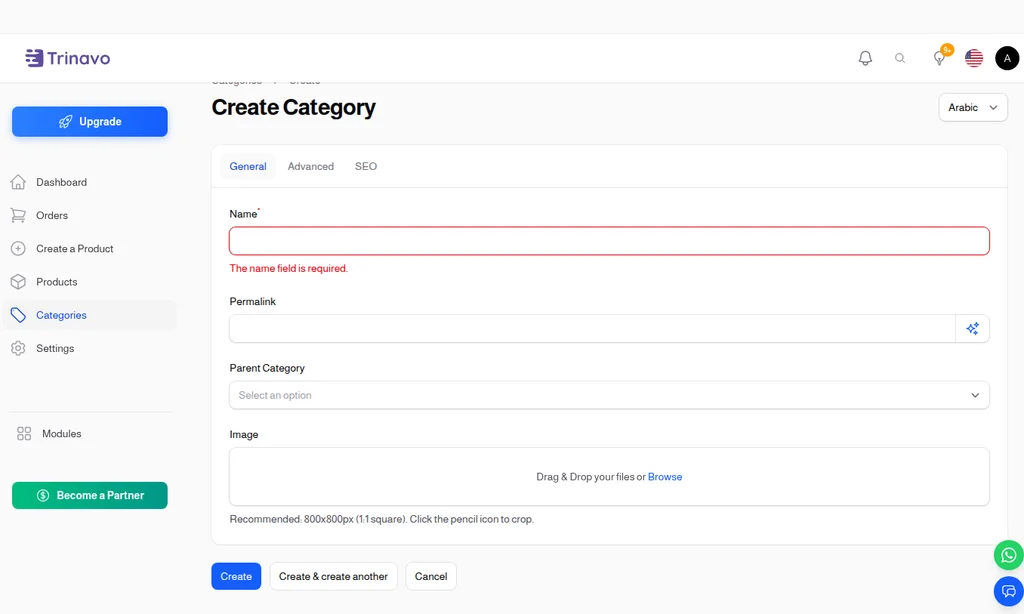Click the Become a Partner button

pos(89,496)
